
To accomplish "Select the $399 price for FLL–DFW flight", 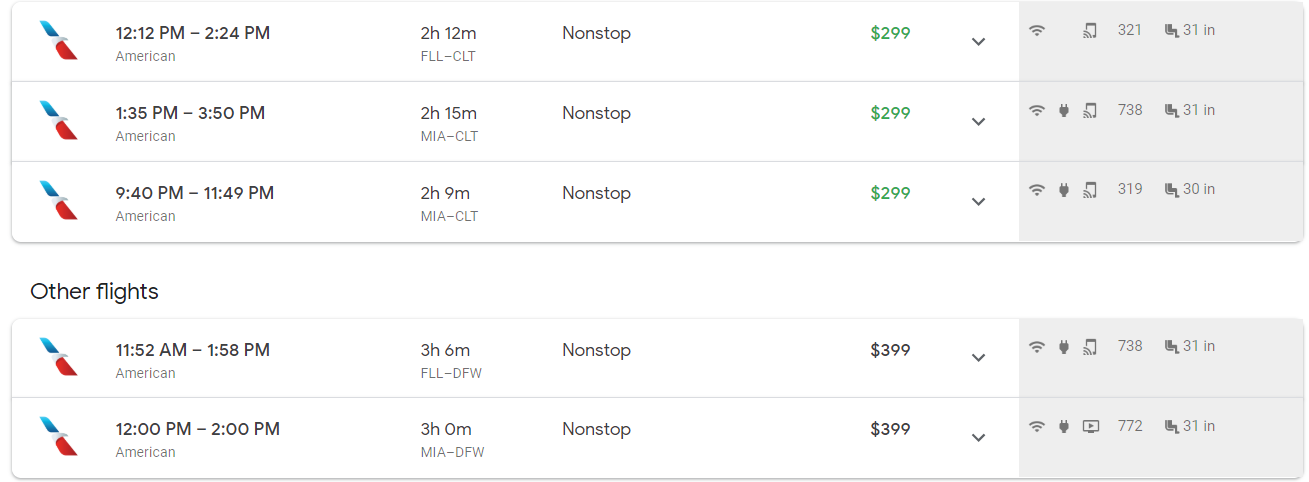I will point(890,350).
